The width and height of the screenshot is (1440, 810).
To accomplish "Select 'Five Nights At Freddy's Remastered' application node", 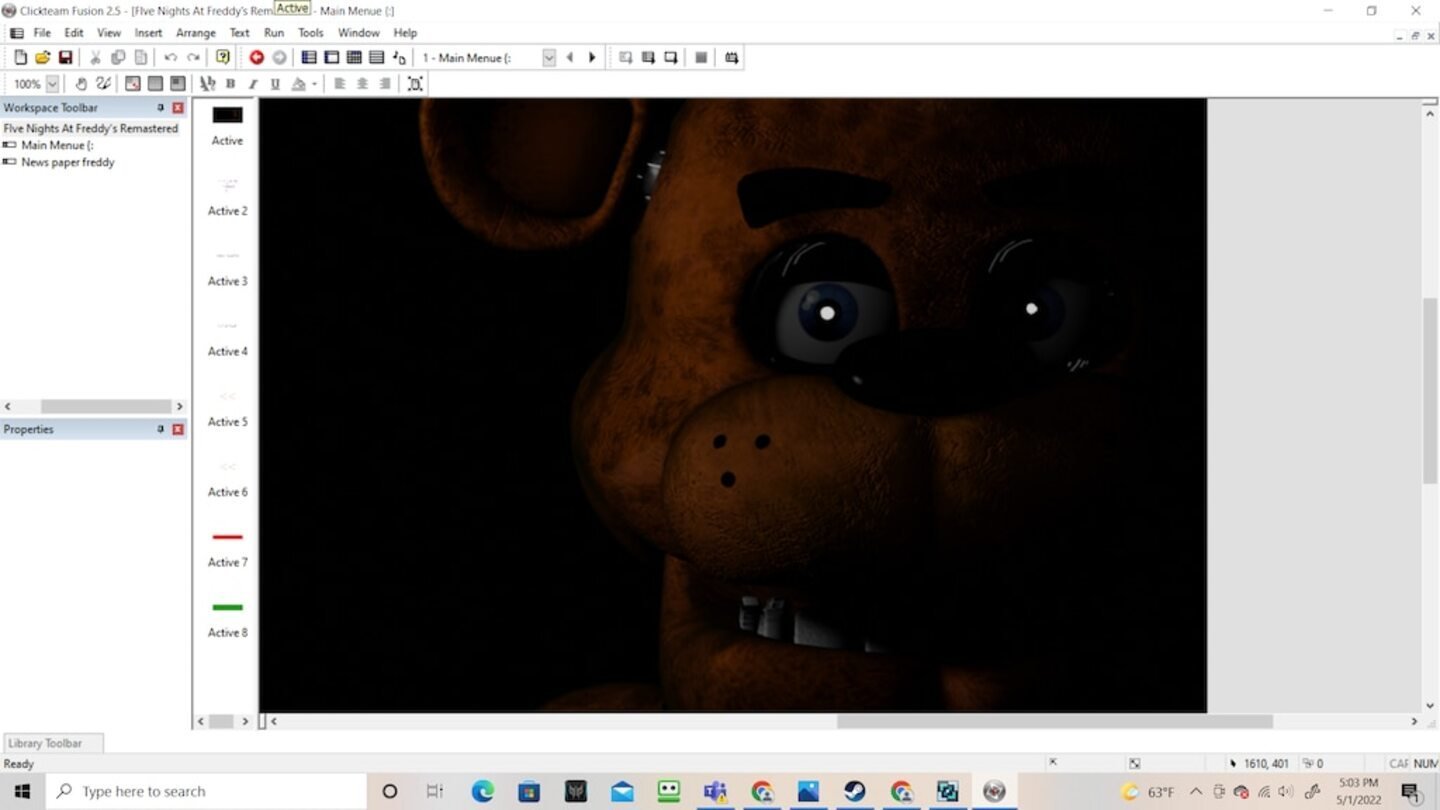I will click(x=91, y=128).
